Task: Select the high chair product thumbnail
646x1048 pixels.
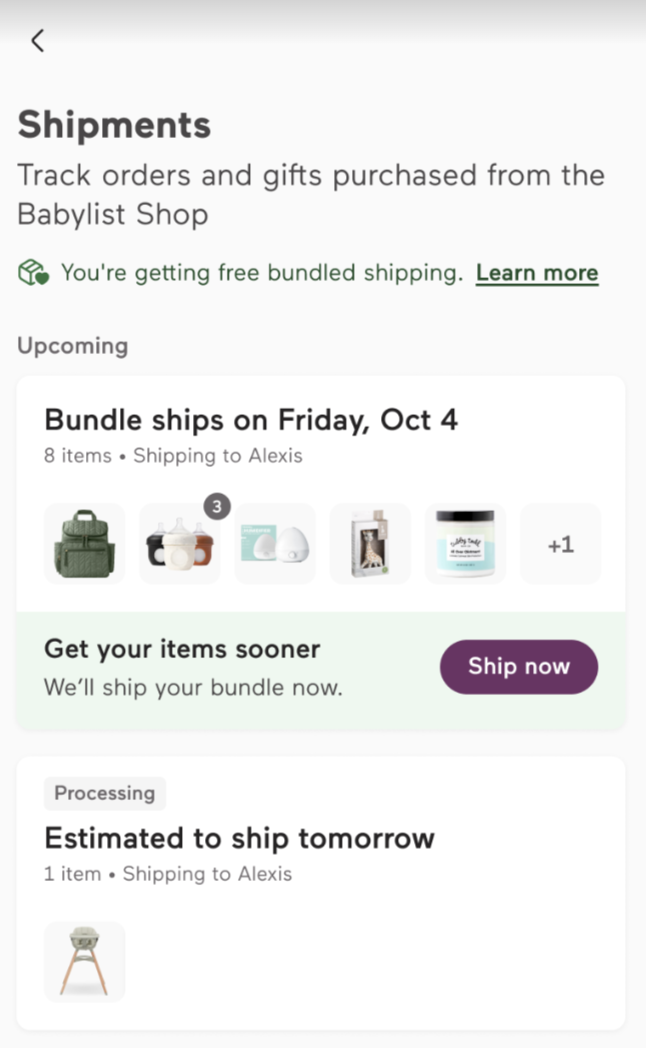Action: tap(84, 962)
